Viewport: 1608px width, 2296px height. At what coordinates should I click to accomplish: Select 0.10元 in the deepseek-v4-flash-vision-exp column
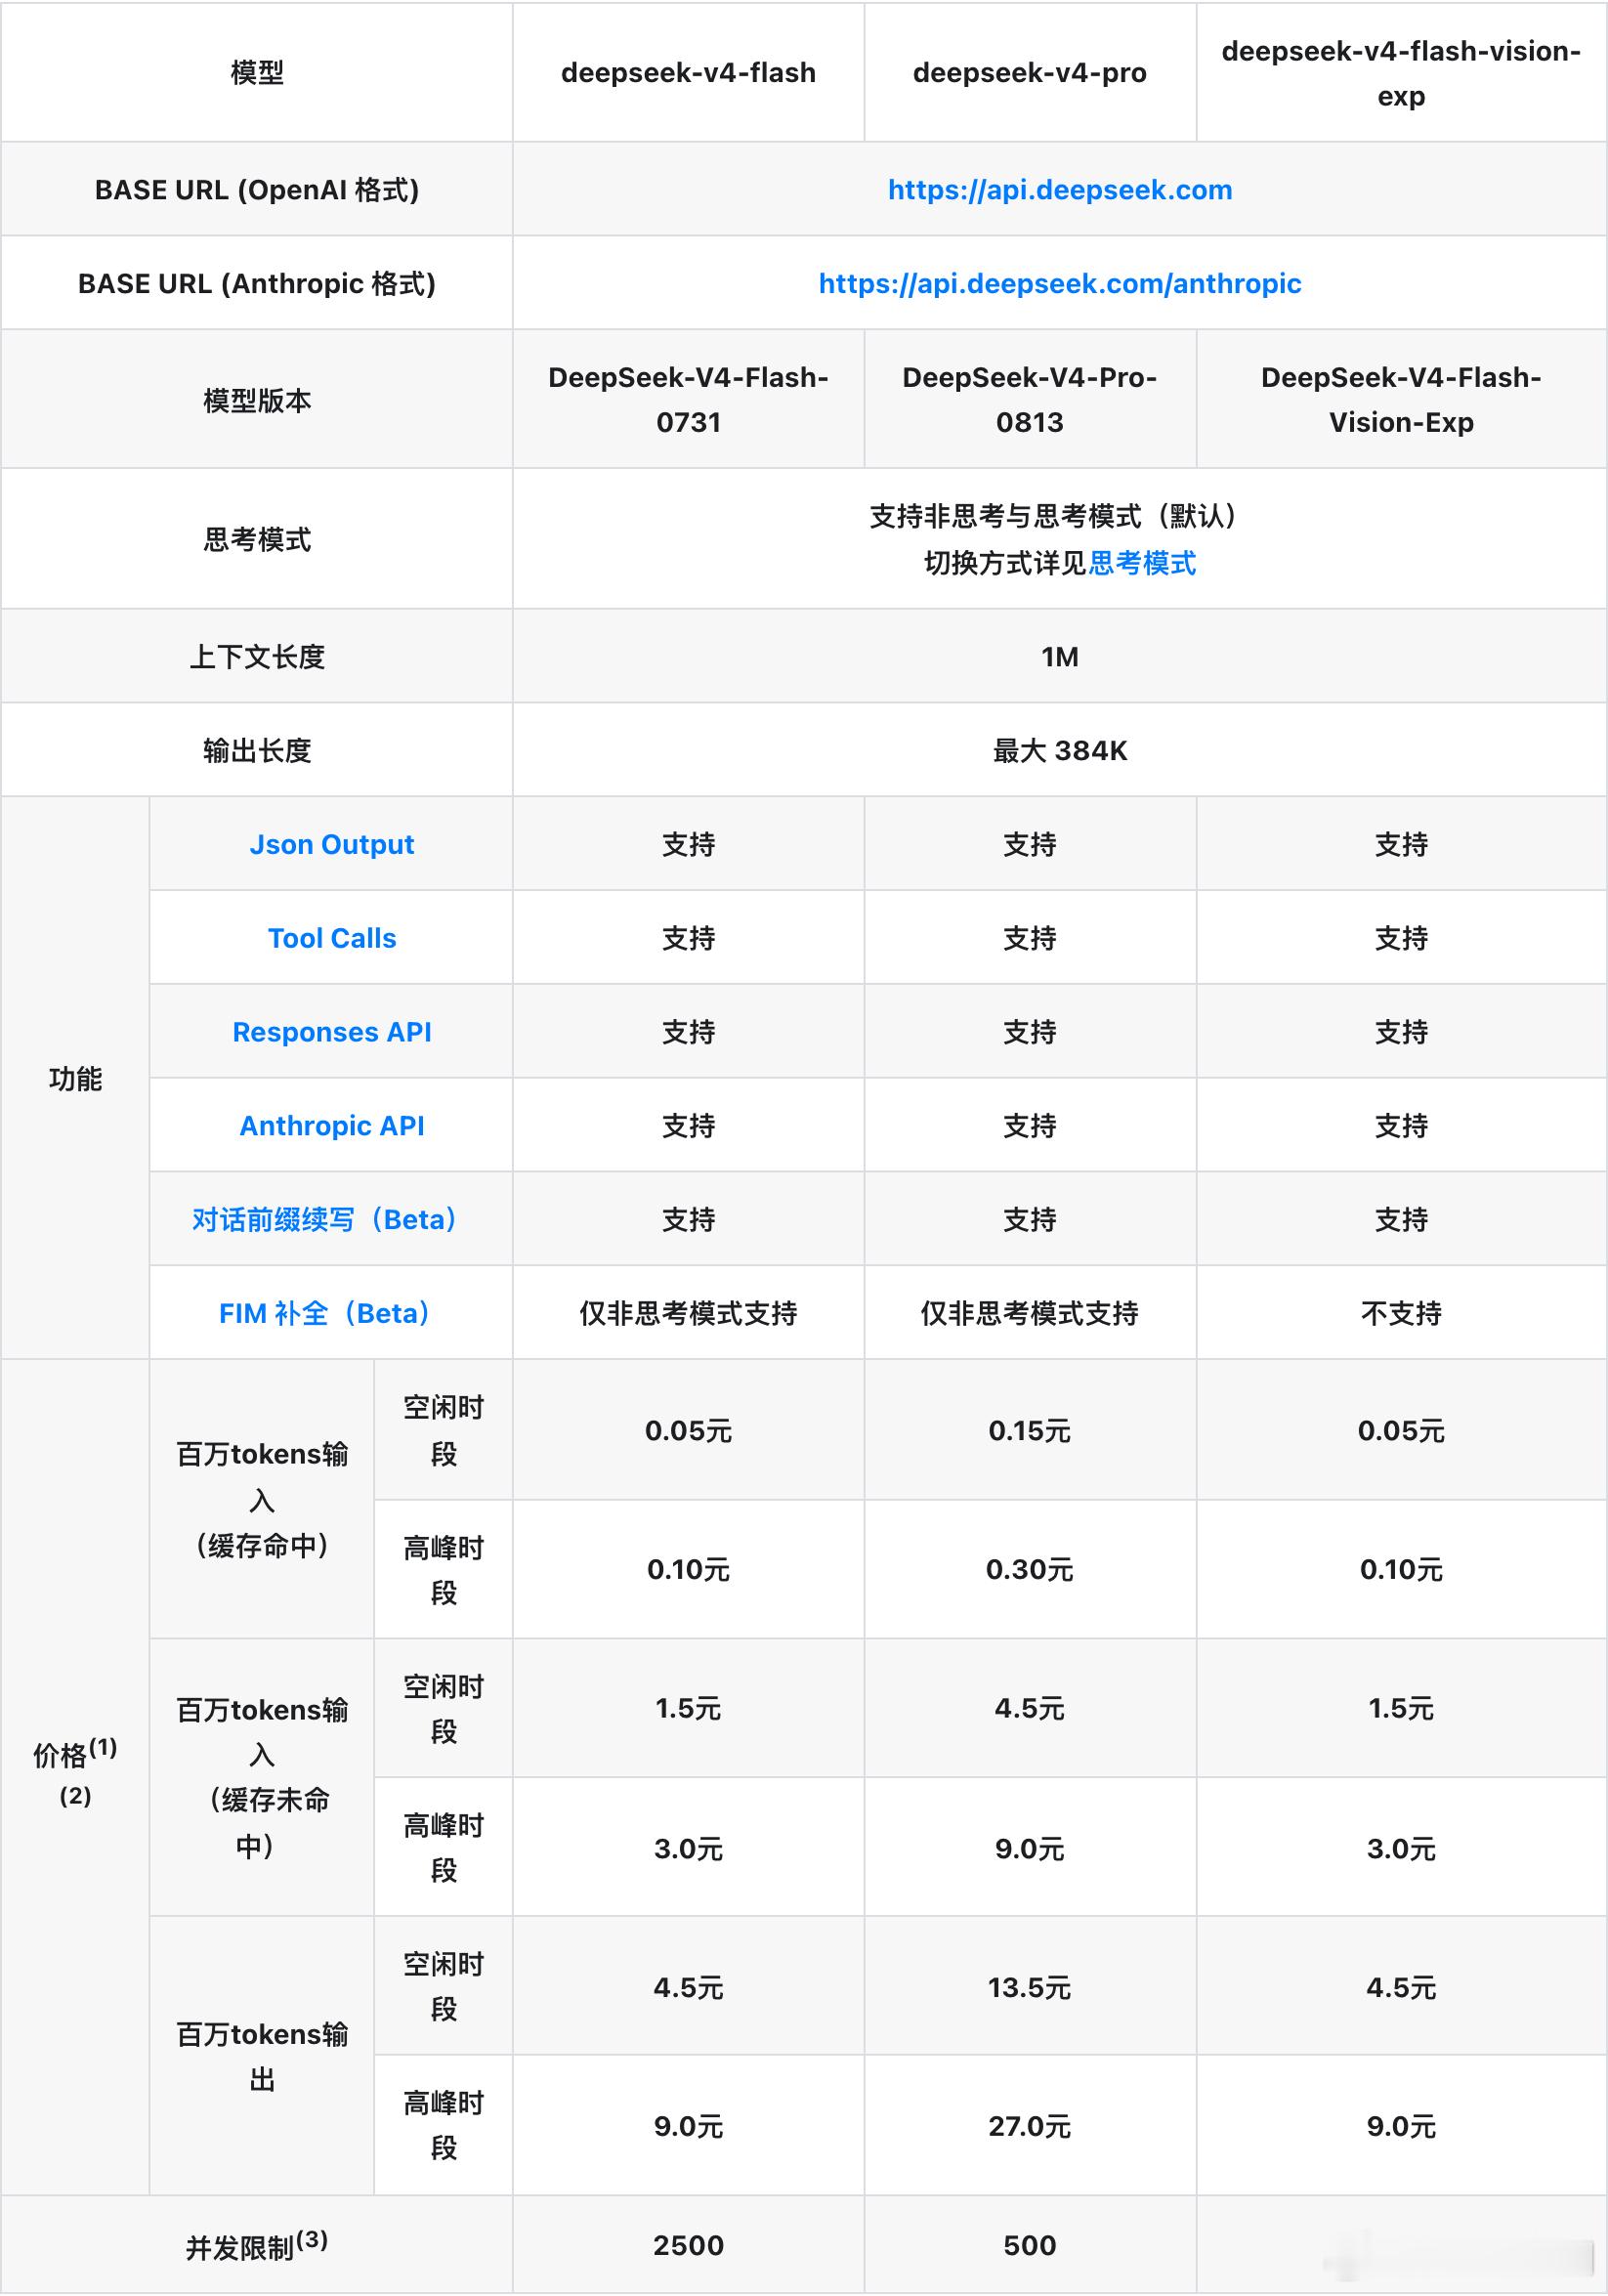coord(1401,1570)
